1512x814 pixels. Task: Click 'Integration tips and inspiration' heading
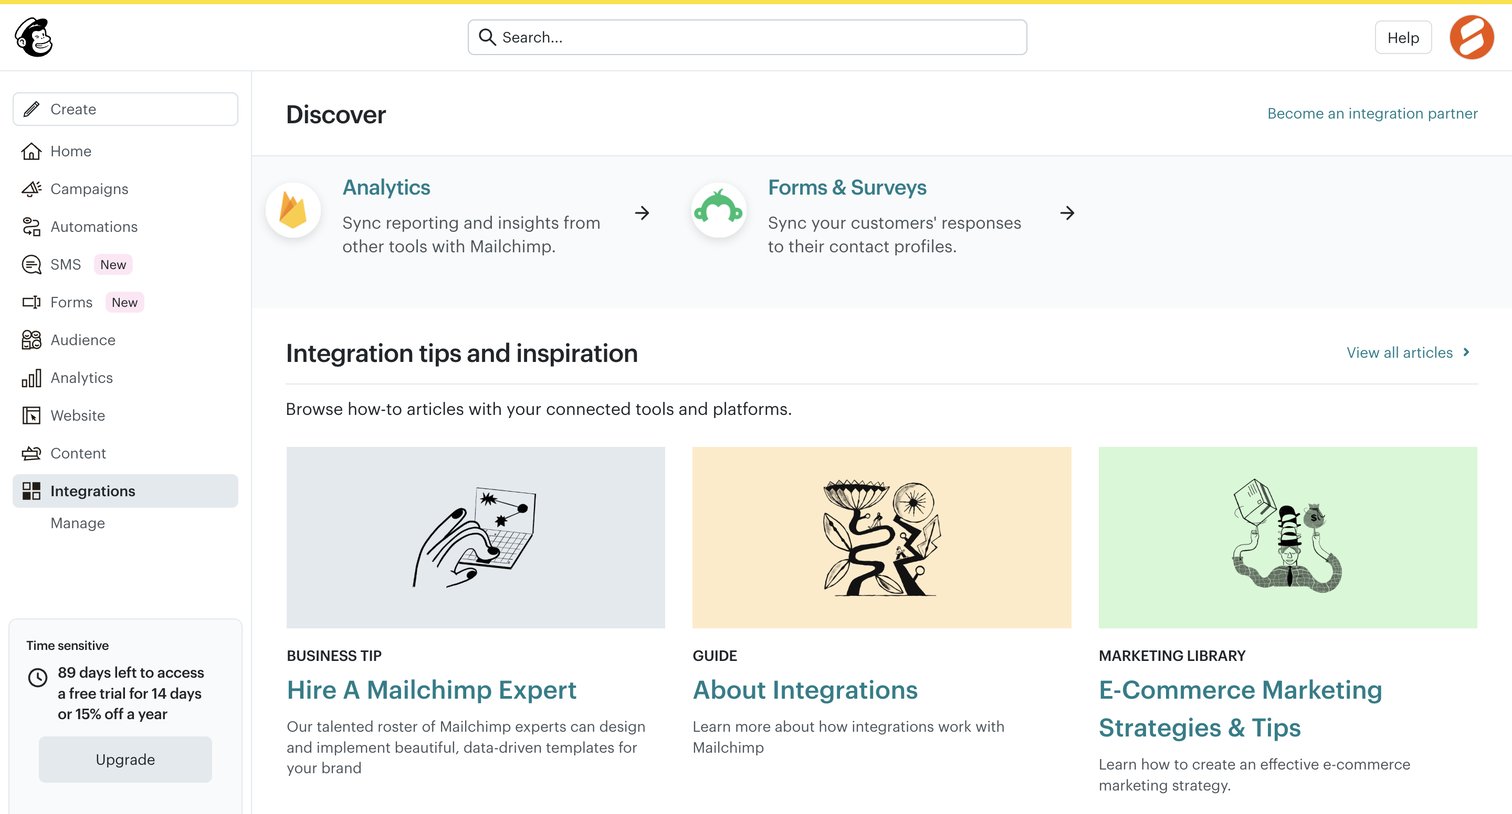[462, 353]
